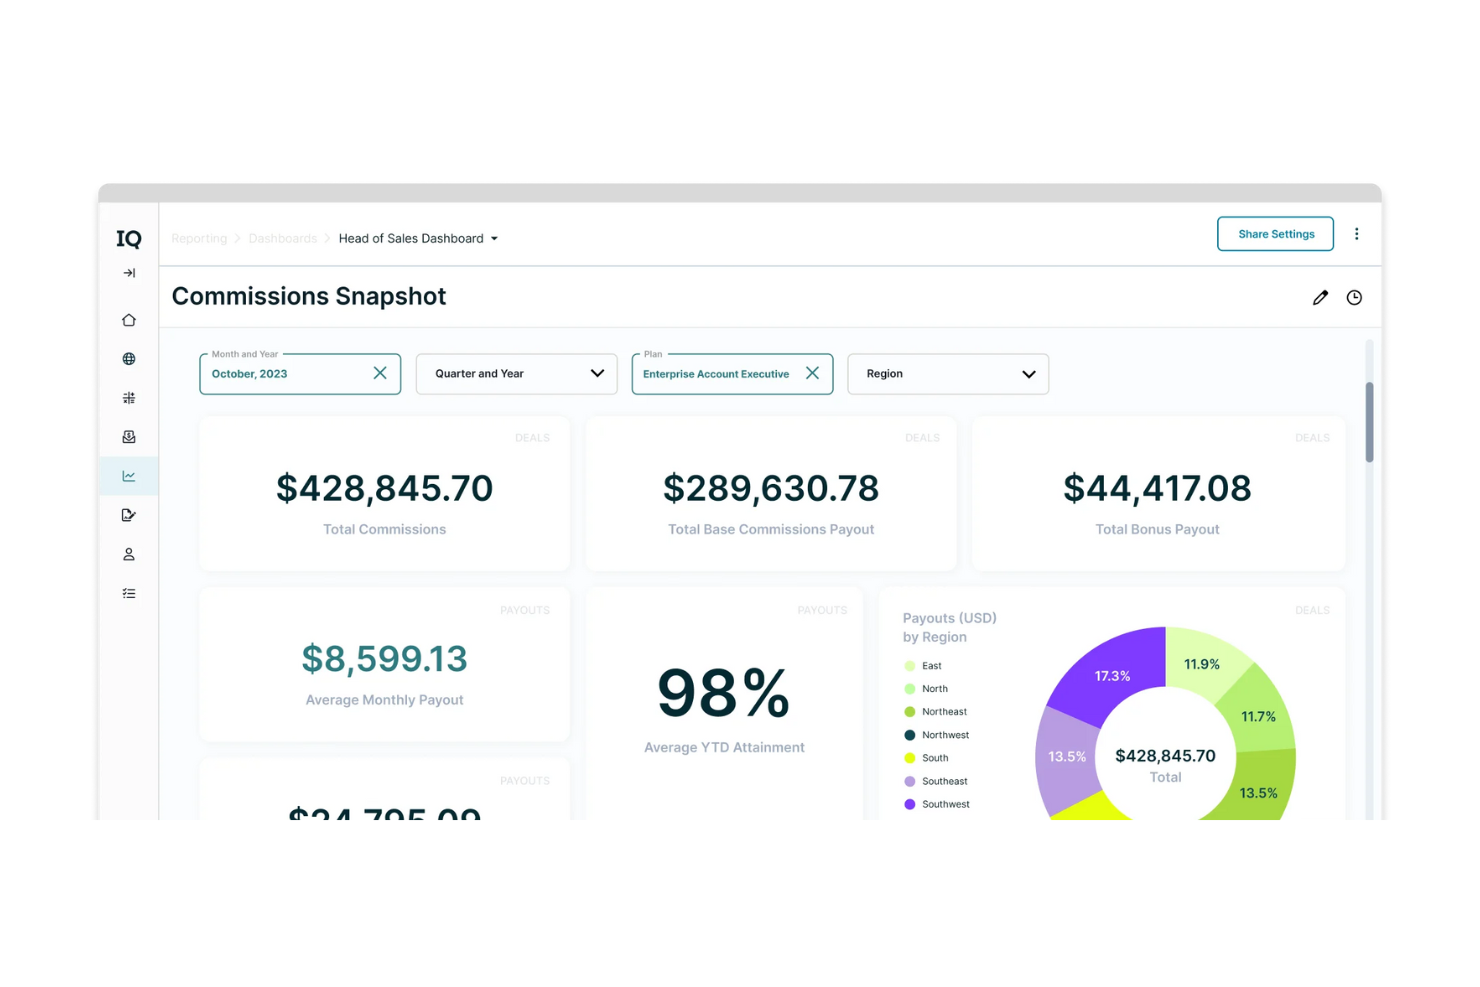The image size is (1480, 987).
Task: Click the payouts inbox icon in sidebar
Action: [x=128, y=436]
